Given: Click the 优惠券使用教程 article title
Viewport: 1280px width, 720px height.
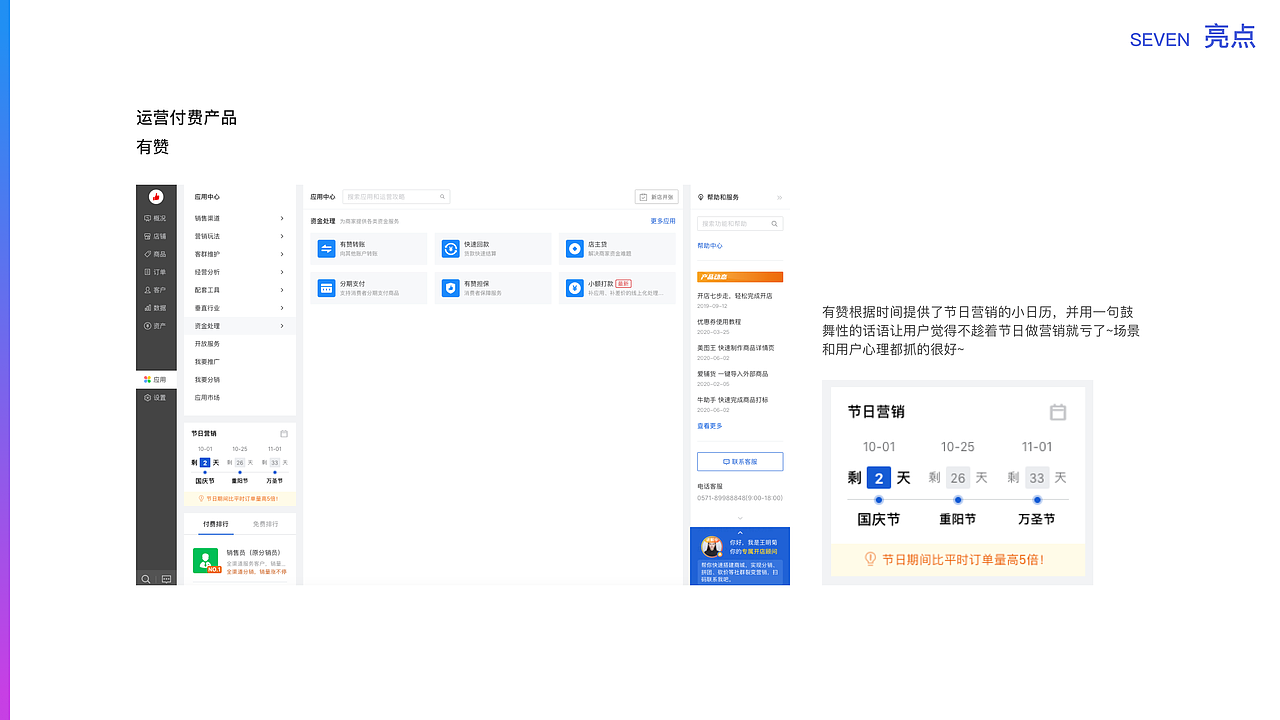Looking at the screenshot, I should [x=719, y=322].
